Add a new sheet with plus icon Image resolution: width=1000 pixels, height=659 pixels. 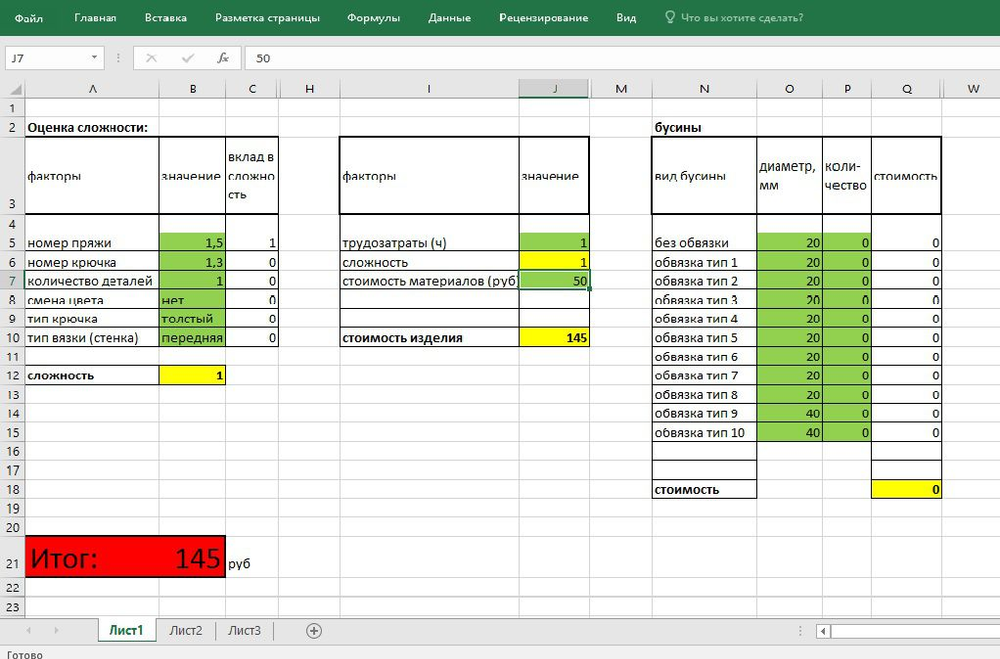point(314,630)
